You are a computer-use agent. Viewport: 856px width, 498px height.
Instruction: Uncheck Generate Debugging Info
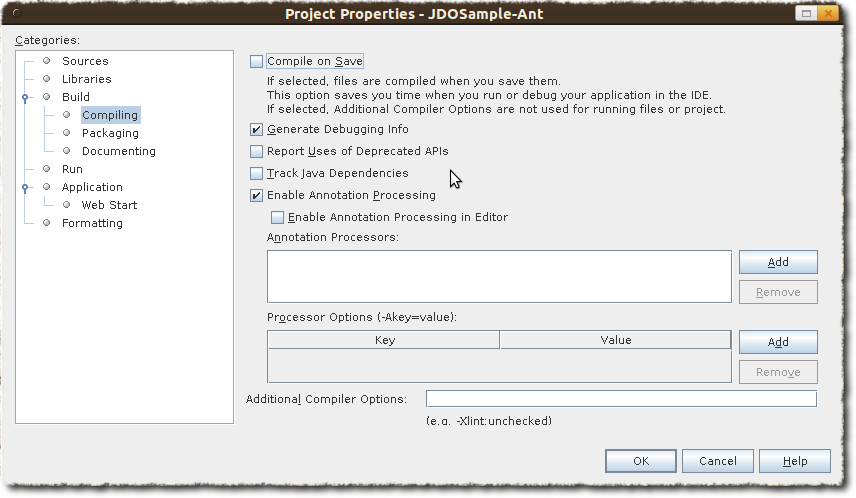point(257,130)
